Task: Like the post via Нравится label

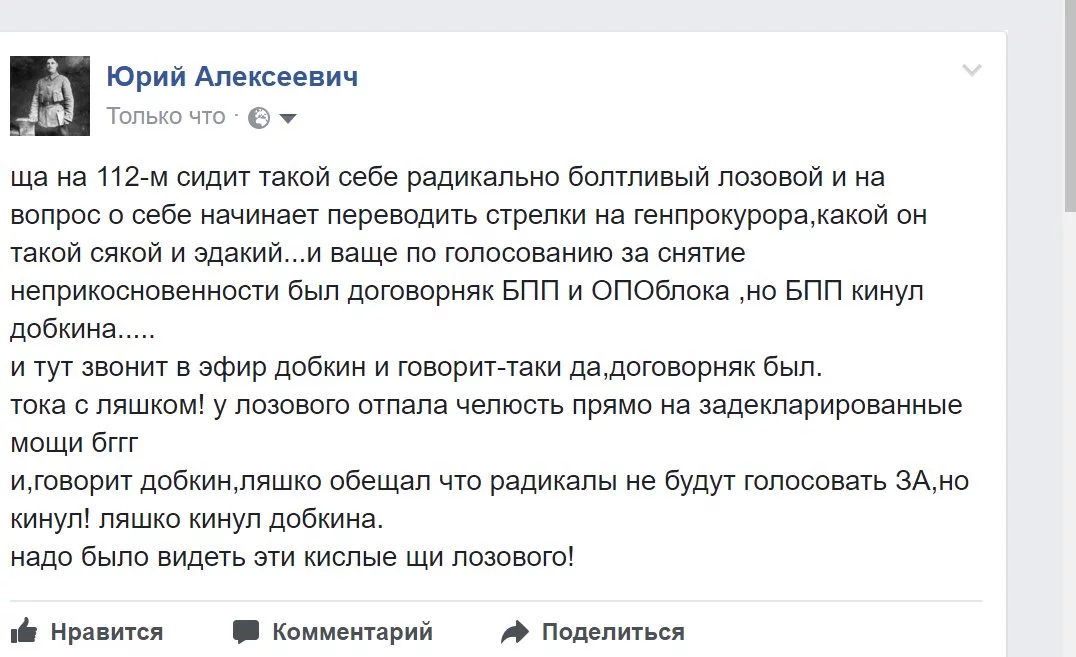Action: tap(106, 632)
